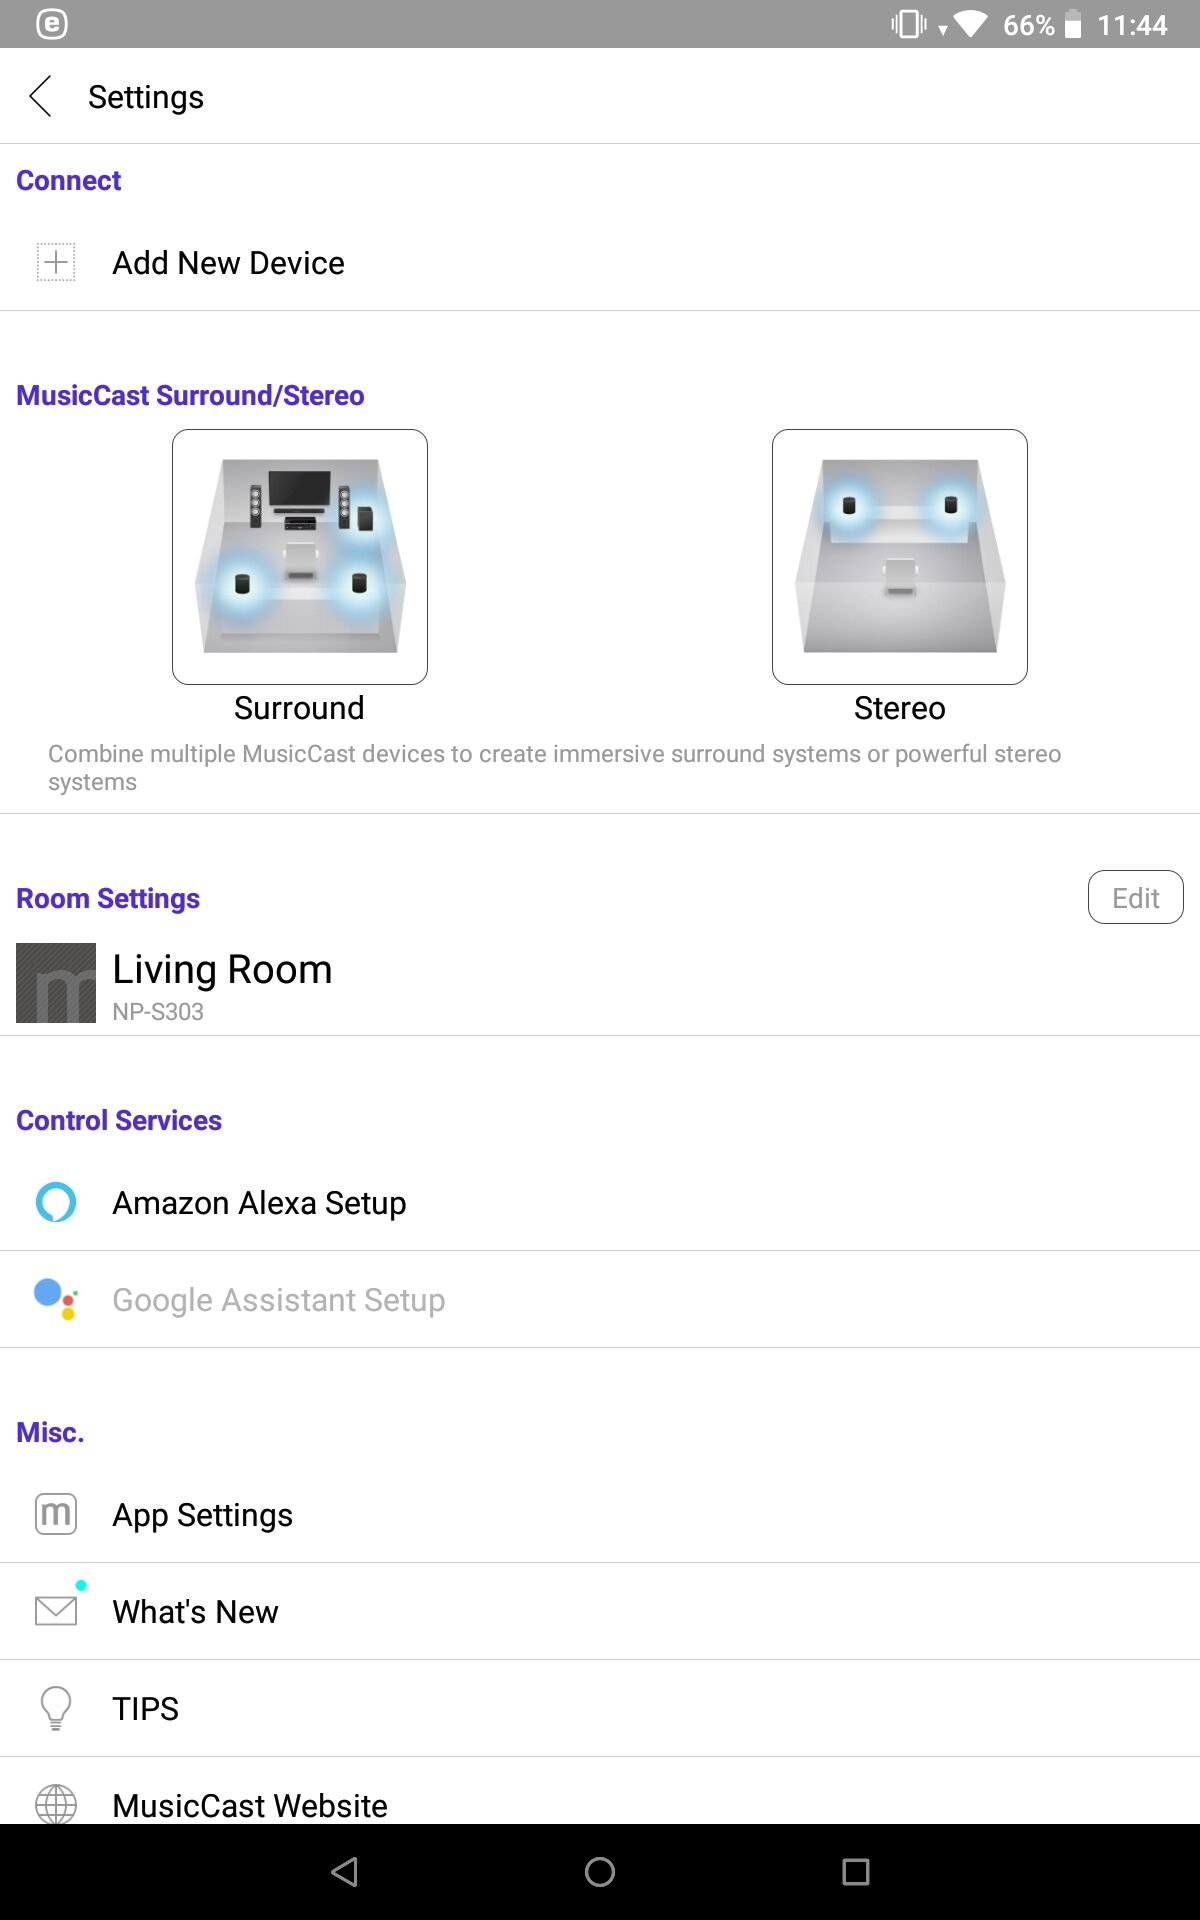Tap the Android home navigation button

coord(600,1872)
